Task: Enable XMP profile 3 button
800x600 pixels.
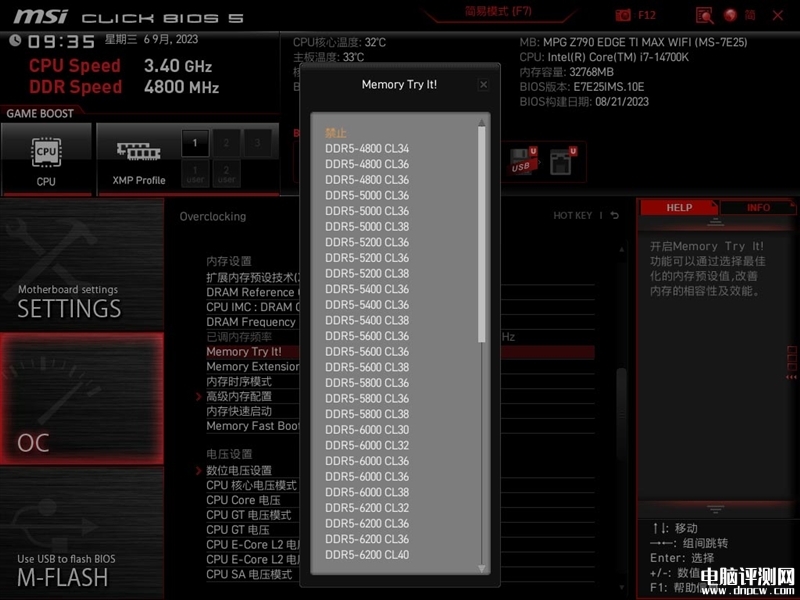Action: [257, 143]
